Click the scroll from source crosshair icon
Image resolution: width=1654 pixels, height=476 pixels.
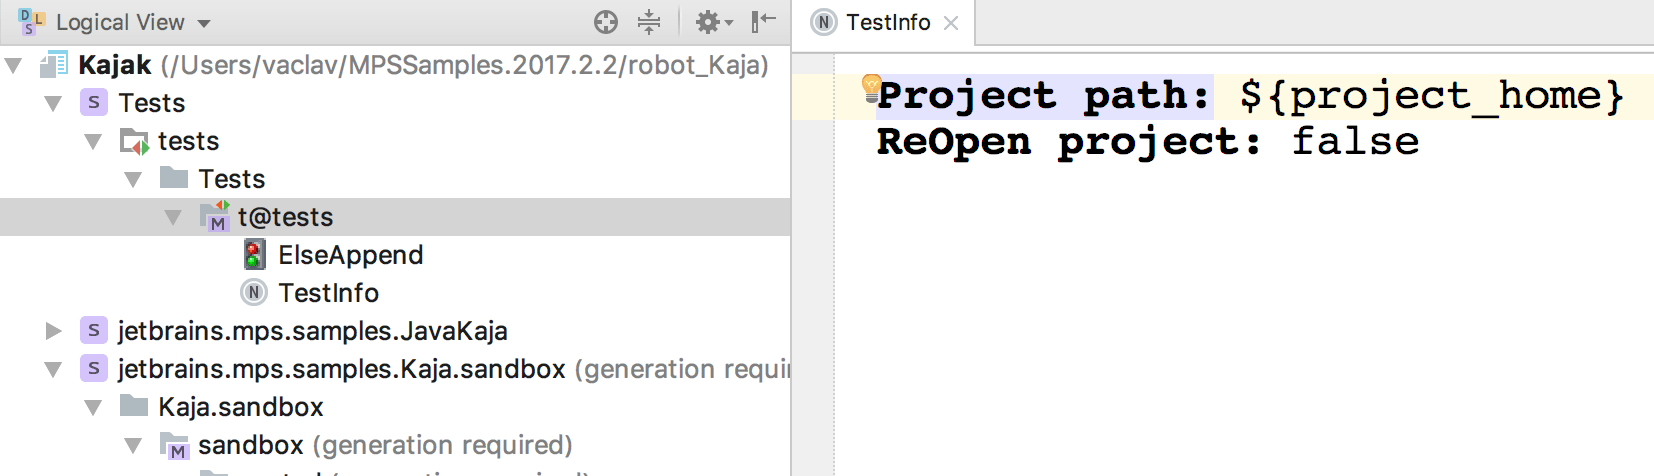(x=606, y=22)
